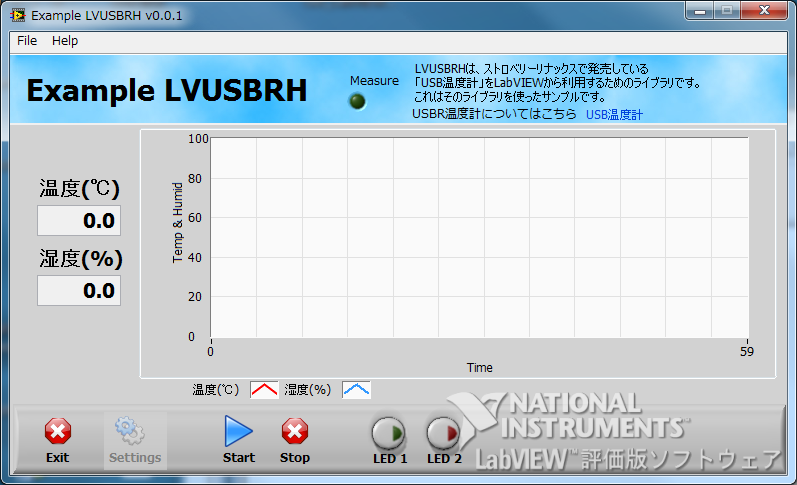This screenshot has width=797, height=485.
Task: Click inside the Temp & Humid chart area
Action: (478, 238)
